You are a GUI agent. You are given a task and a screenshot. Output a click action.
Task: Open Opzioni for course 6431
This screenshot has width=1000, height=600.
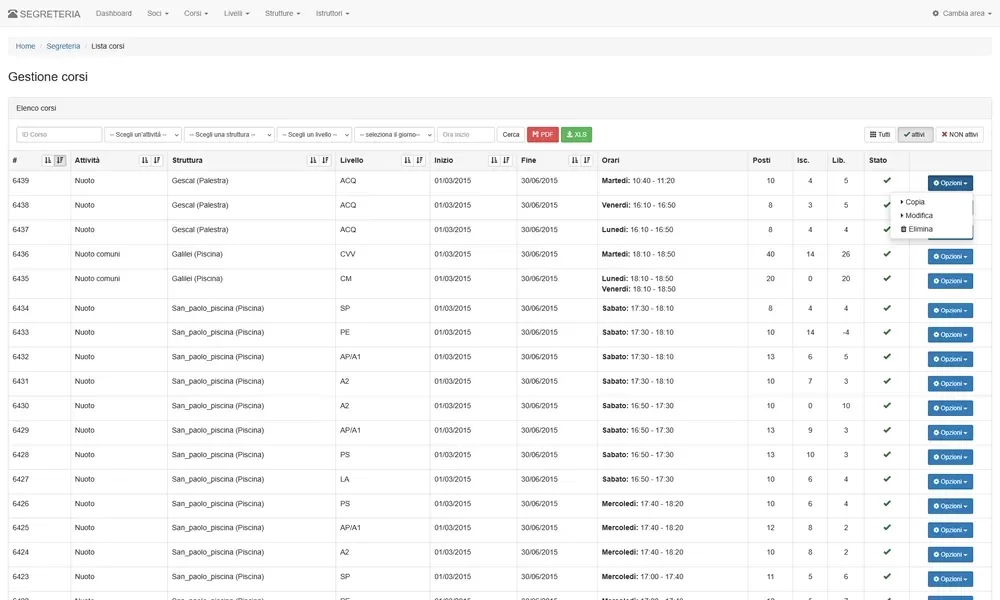pyautogui.click(x=950, y=384)
